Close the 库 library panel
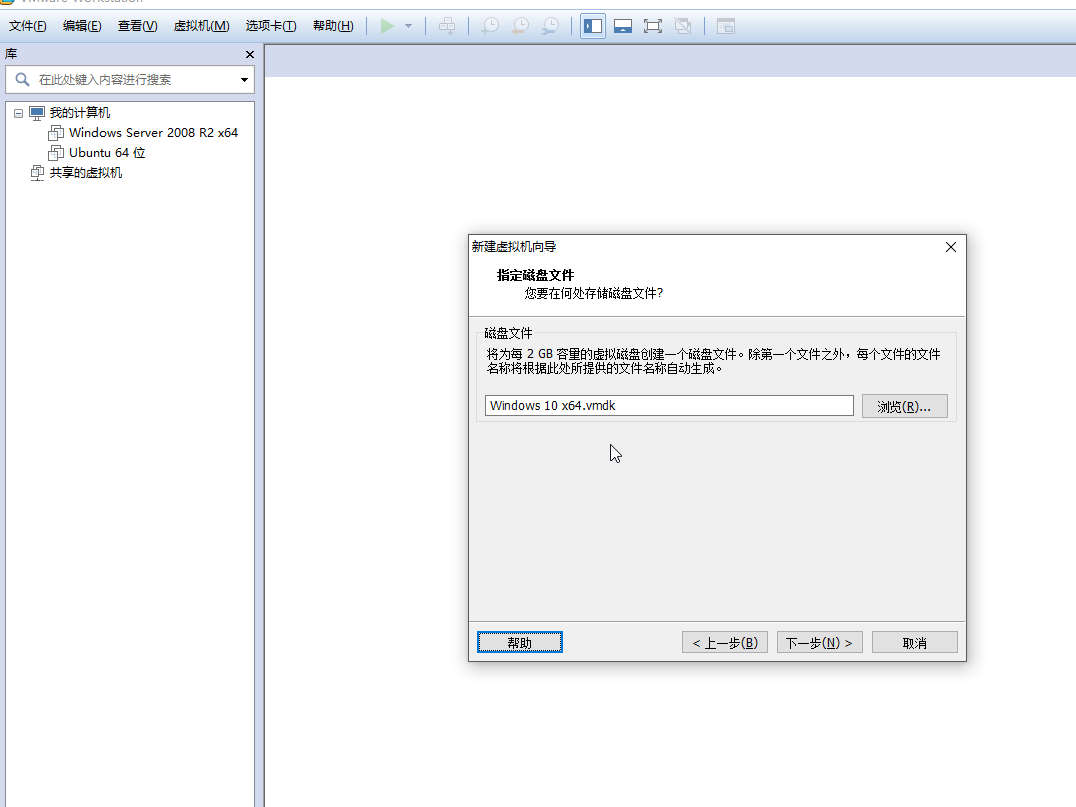This screenshot has height=807, width=1076. [250, 54]
